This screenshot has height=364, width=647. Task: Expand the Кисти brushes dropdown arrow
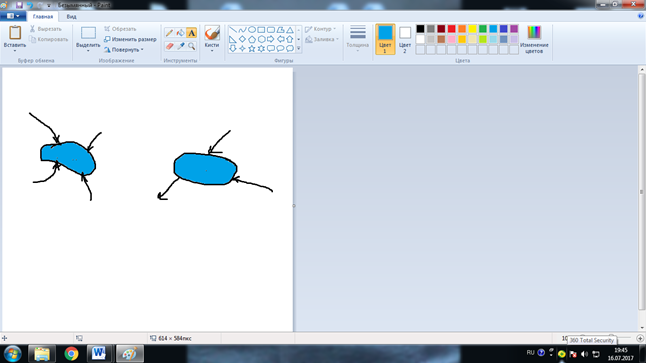212,51
